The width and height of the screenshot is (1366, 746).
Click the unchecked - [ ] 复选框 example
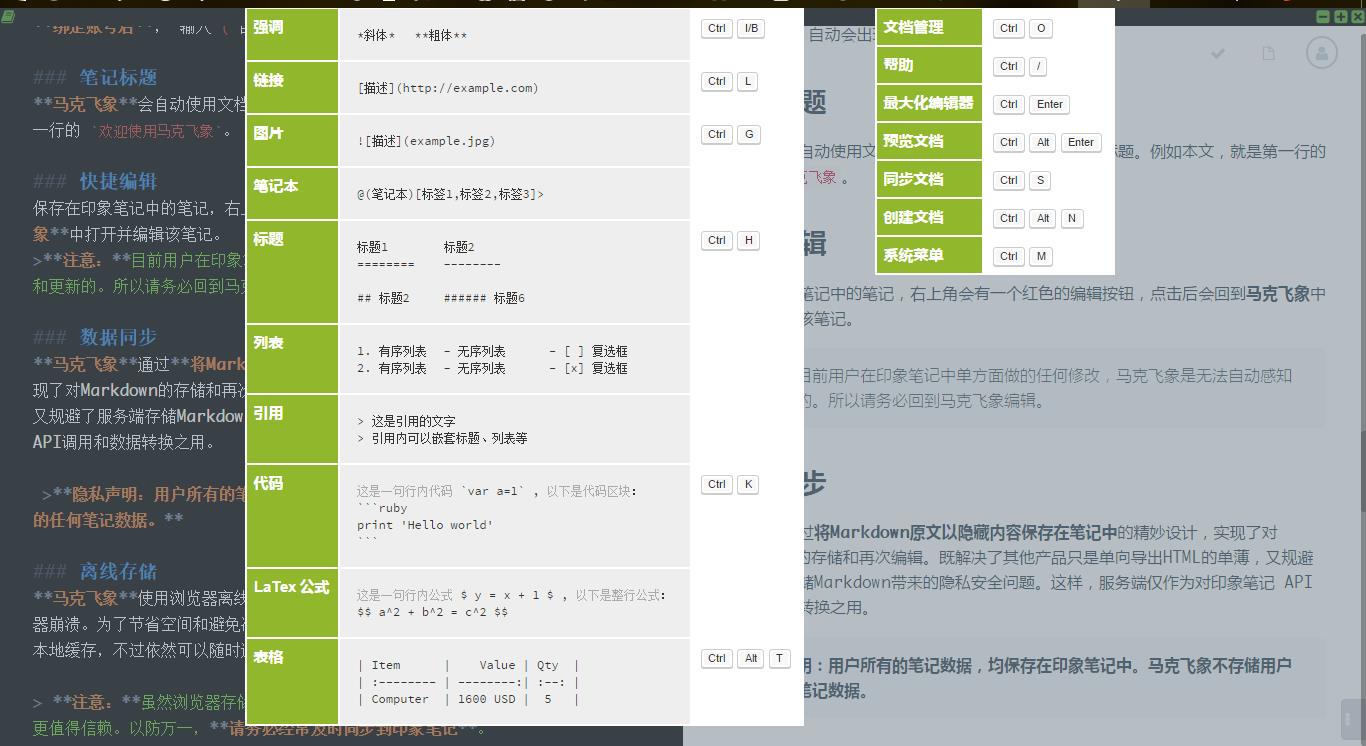click(588, 351)
